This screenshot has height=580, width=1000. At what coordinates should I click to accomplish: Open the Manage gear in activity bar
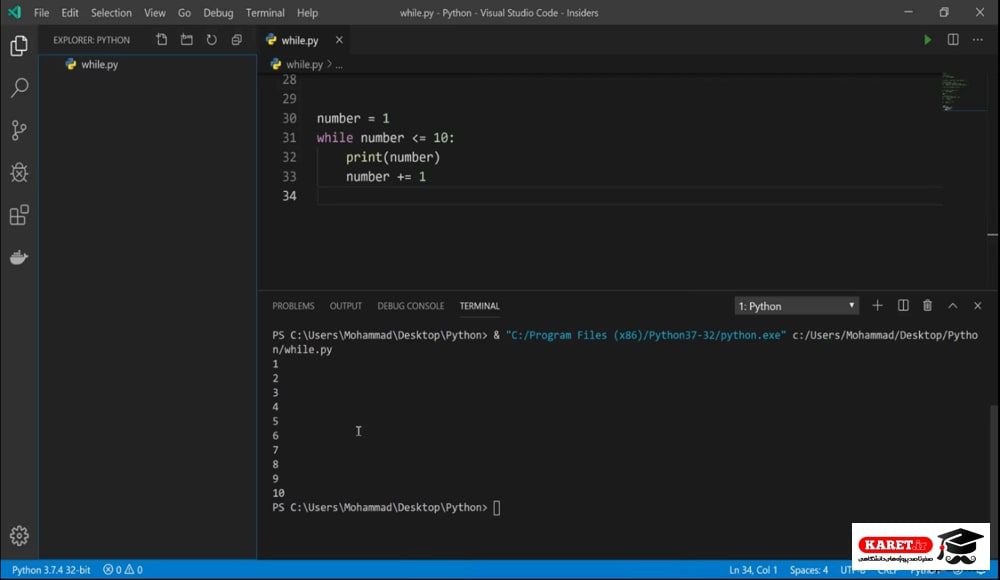[x=19, y=535]
